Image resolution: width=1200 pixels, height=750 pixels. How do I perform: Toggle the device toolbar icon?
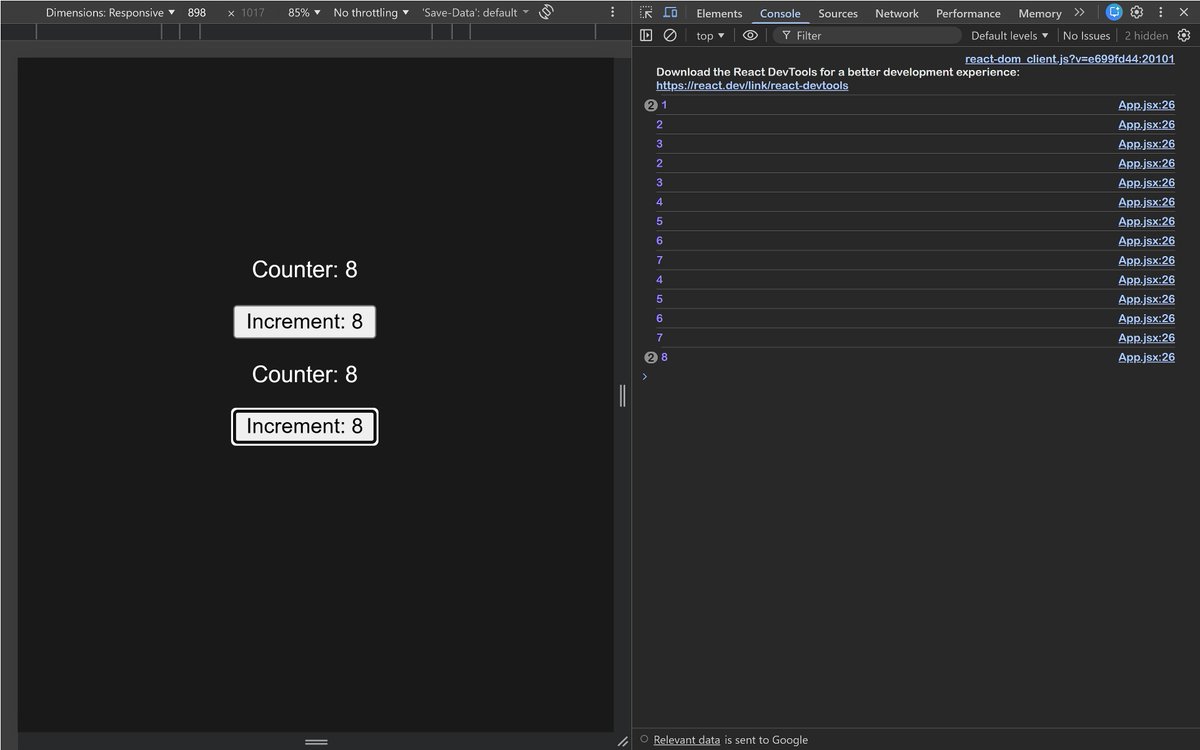coord(669,13)
